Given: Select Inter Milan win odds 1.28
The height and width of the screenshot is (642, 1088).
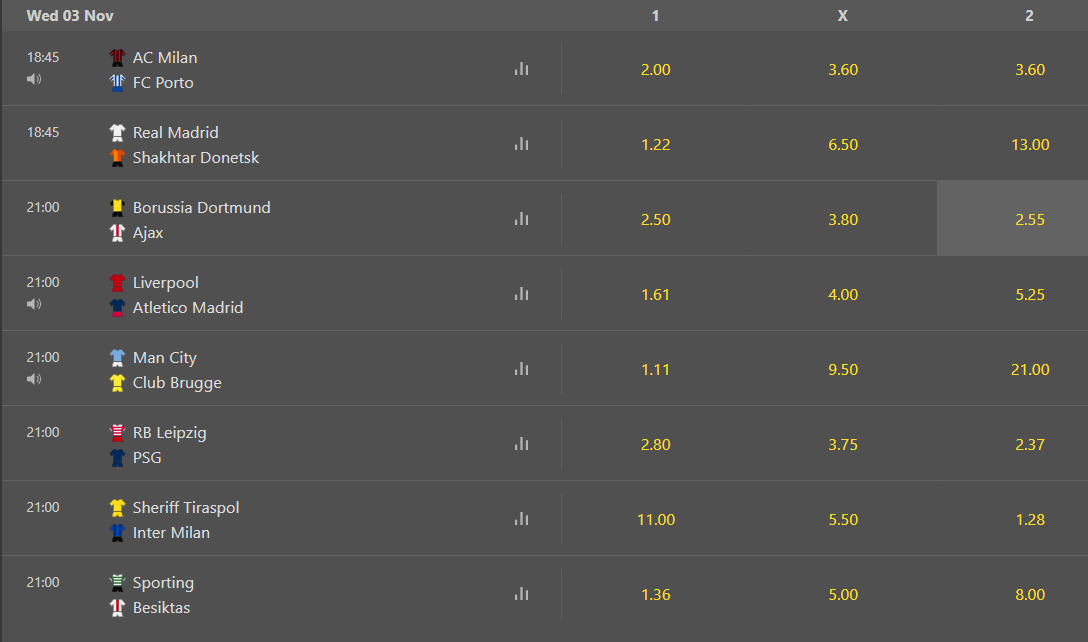Looking at the screenshot, I should pos(1029,520).
